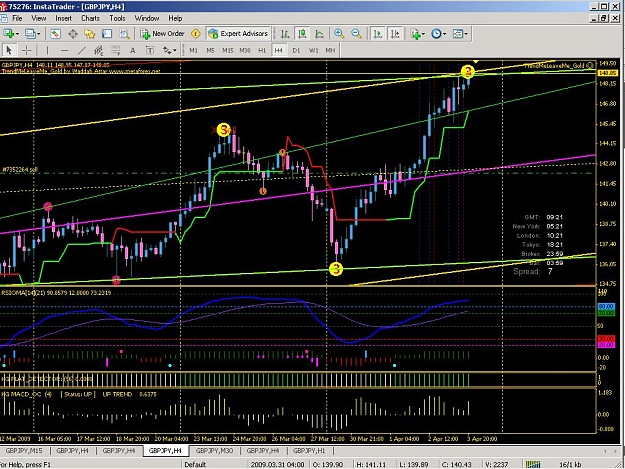Open the Tools menu
The width and height of the screenshot is (625, 469).
point(117,18)
